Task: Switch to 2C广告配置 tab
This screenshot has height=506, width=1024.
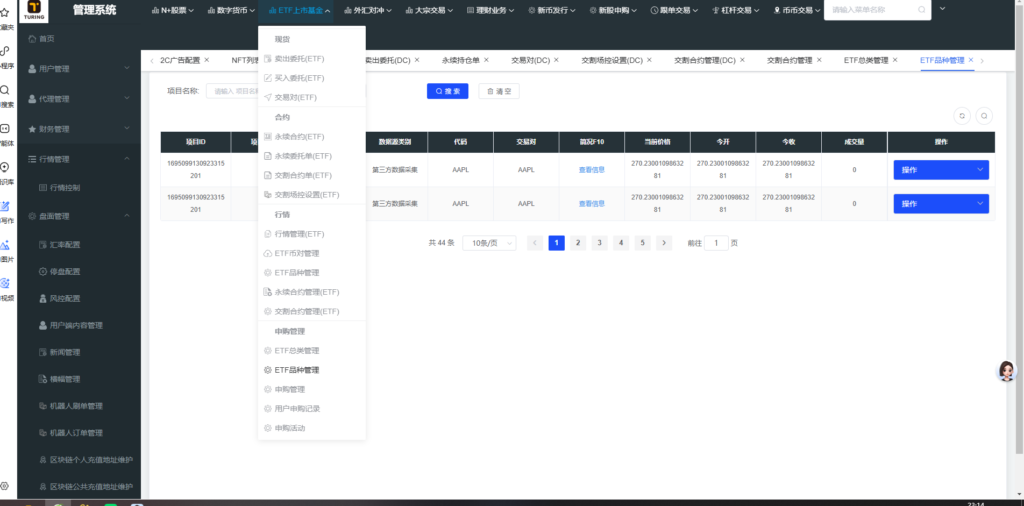Action: [x=180, y=60]
